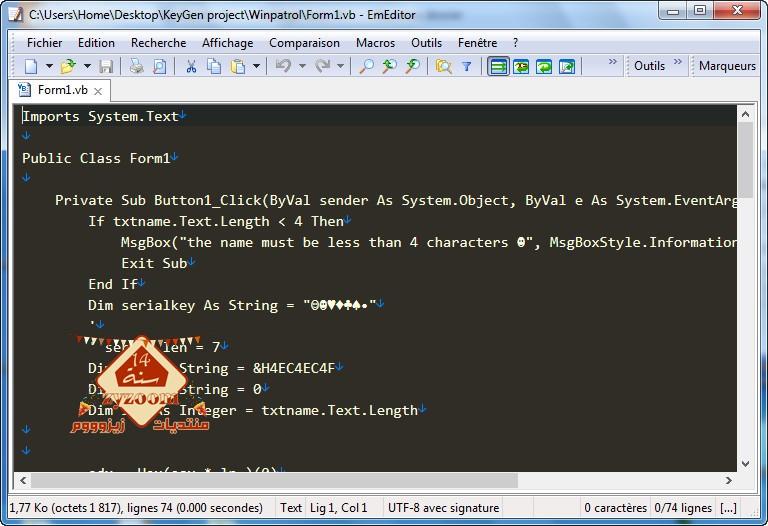Click the Undo arrow icon
Screen dimensions: 768x526
pyautogui.click(x=284, y=66)
